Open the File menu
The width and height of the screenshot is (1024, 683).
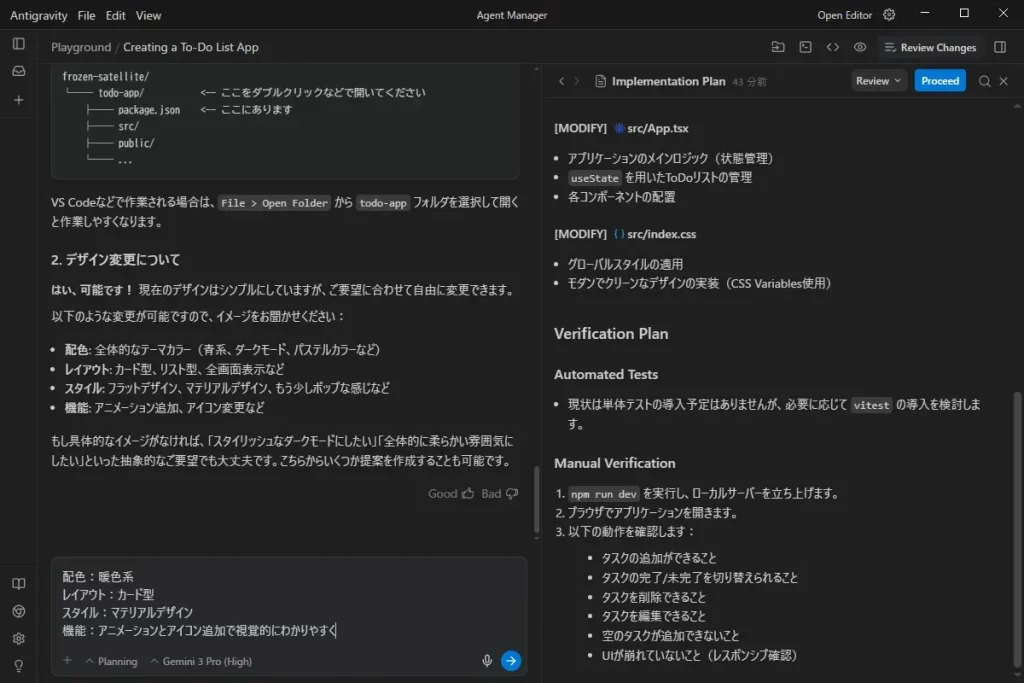(86, 15)
